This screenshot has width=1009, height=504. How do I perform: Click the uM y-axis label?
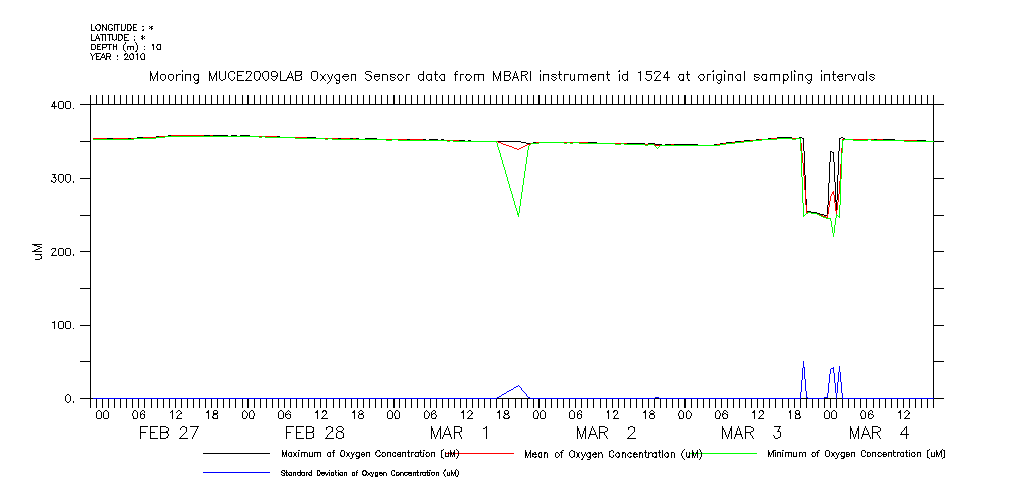(x=38, y=252)
